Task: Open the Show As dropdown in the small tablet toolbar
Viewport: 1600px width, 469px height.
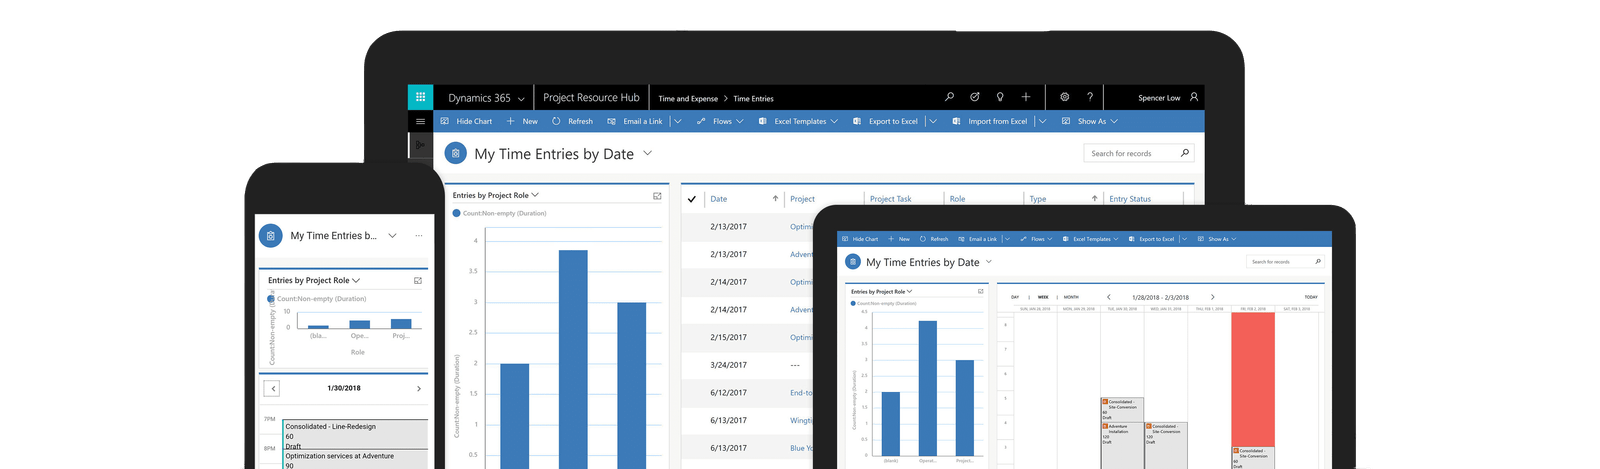Action: click(x=1217, y=239)
